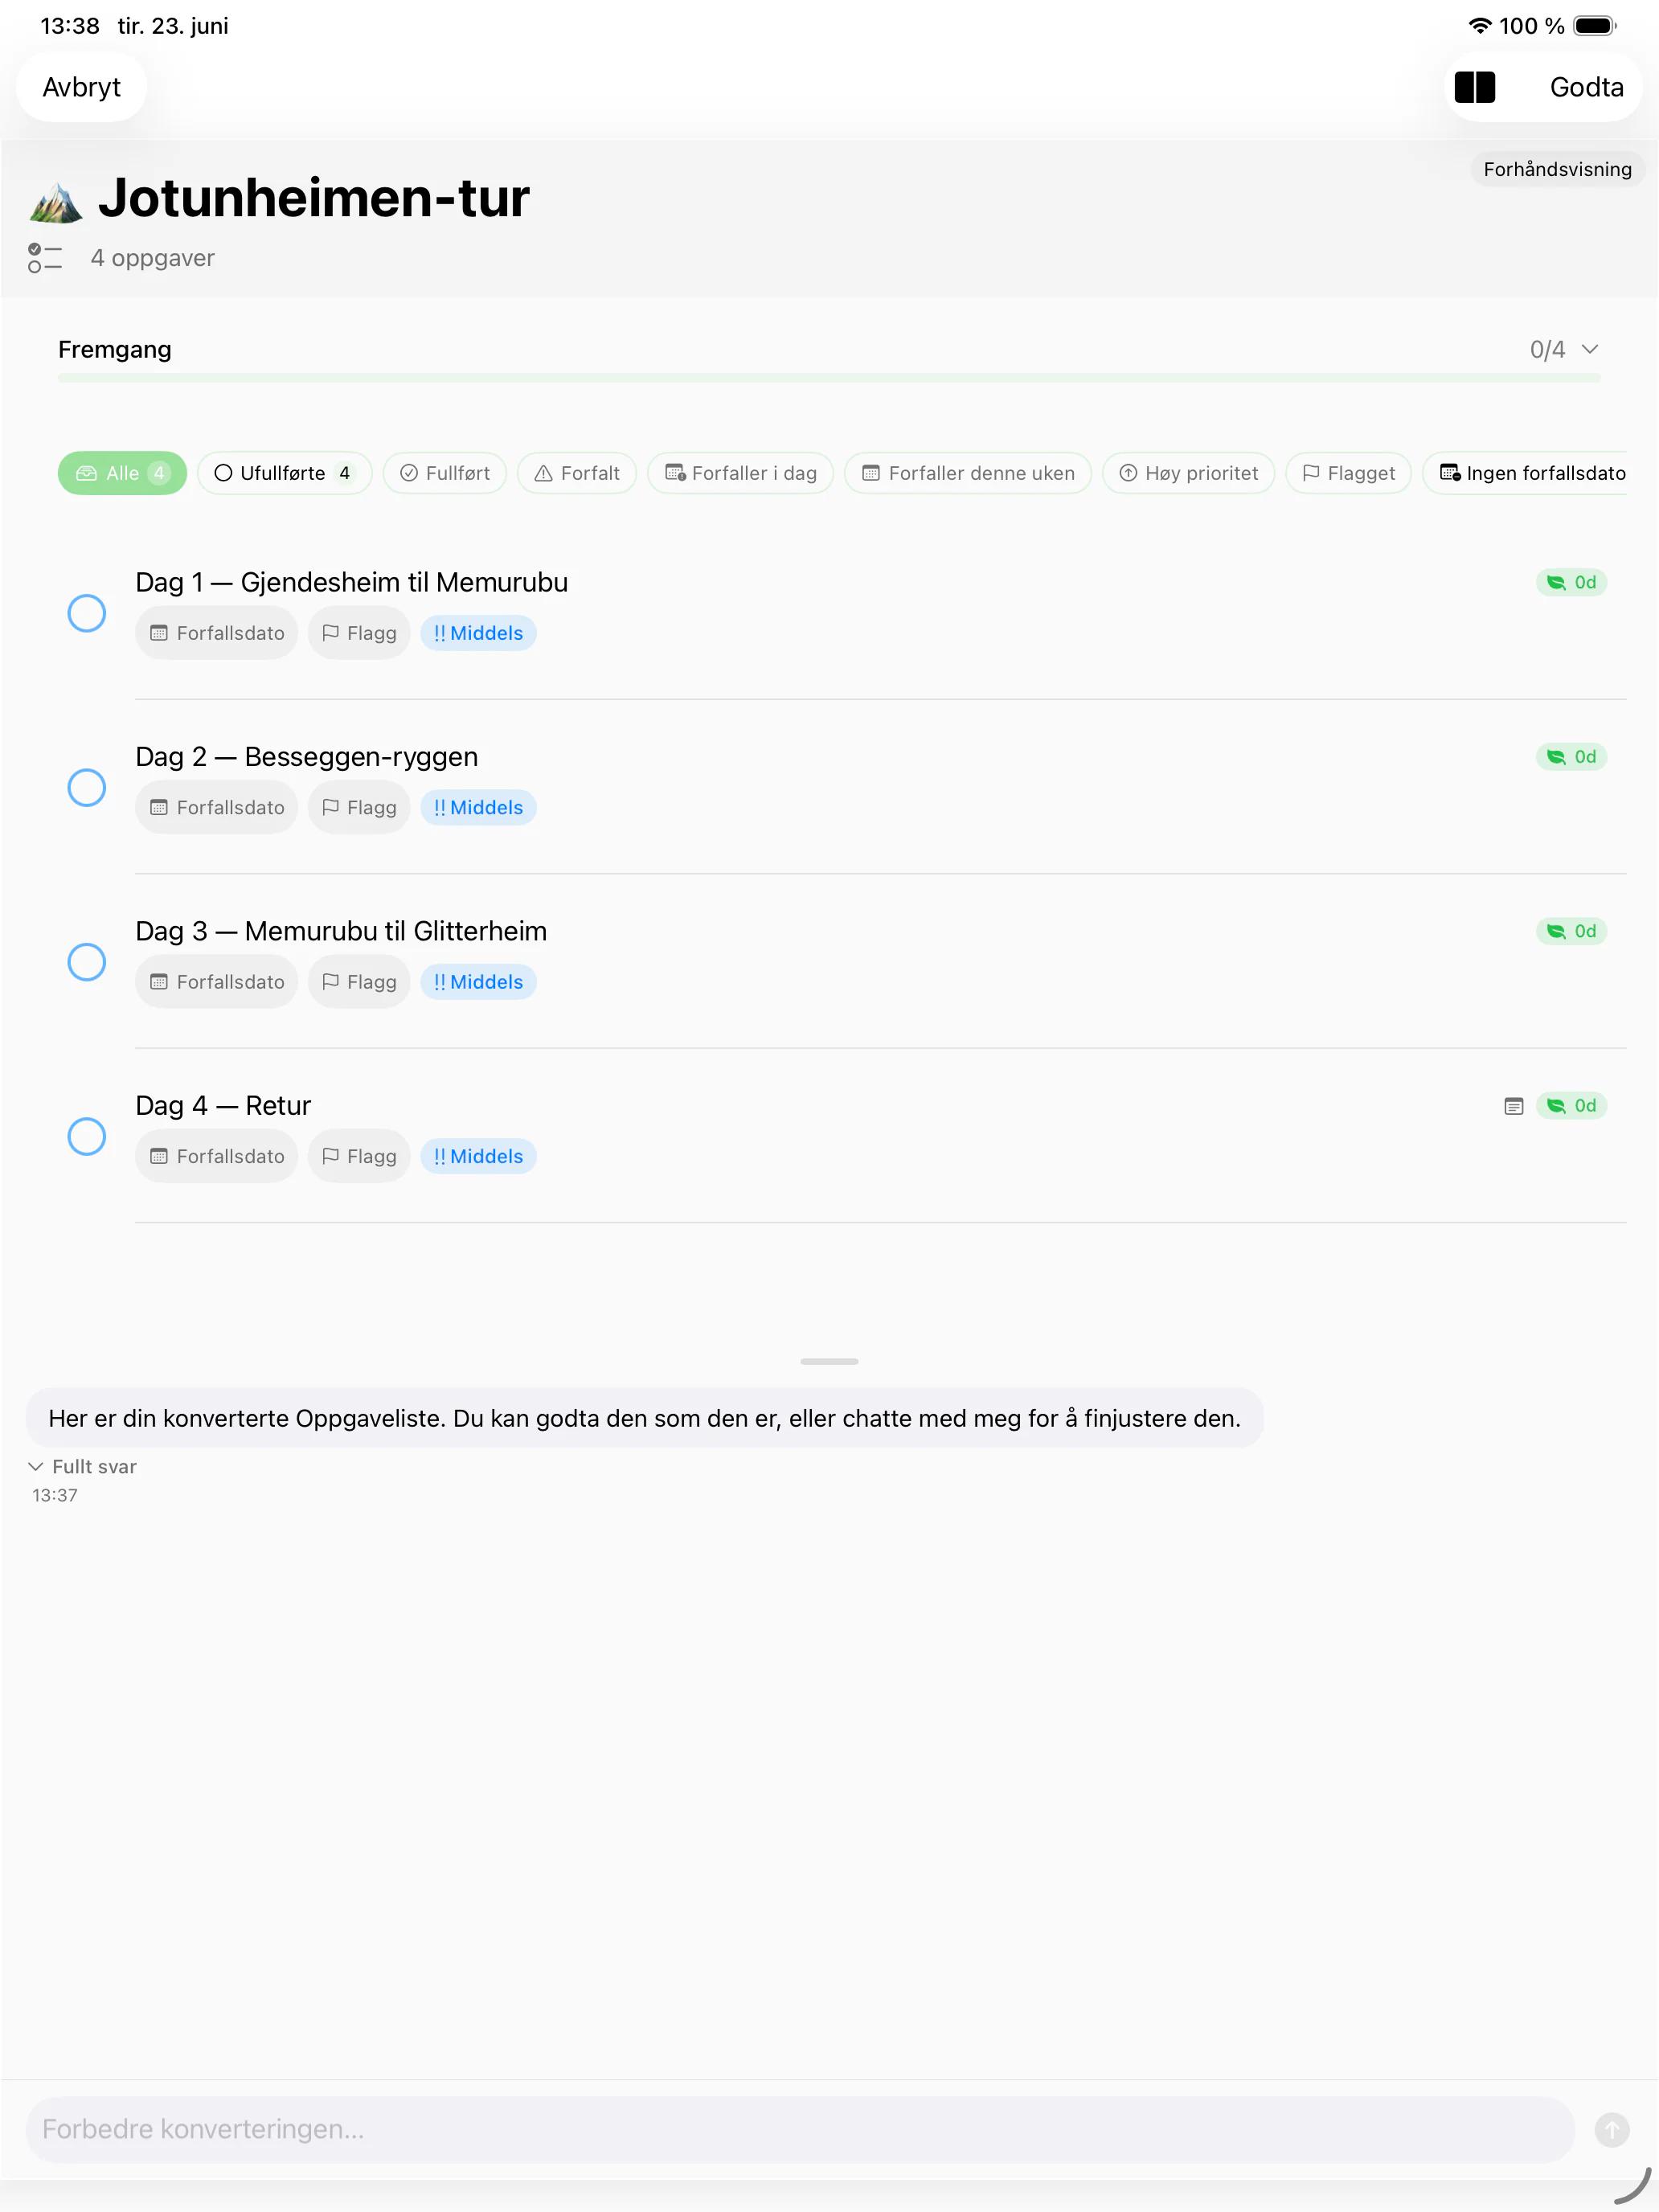Expand the Fremgang 0/4 chevron
Viewport: 1659px width, 2212px height.
pos(1590,349)
